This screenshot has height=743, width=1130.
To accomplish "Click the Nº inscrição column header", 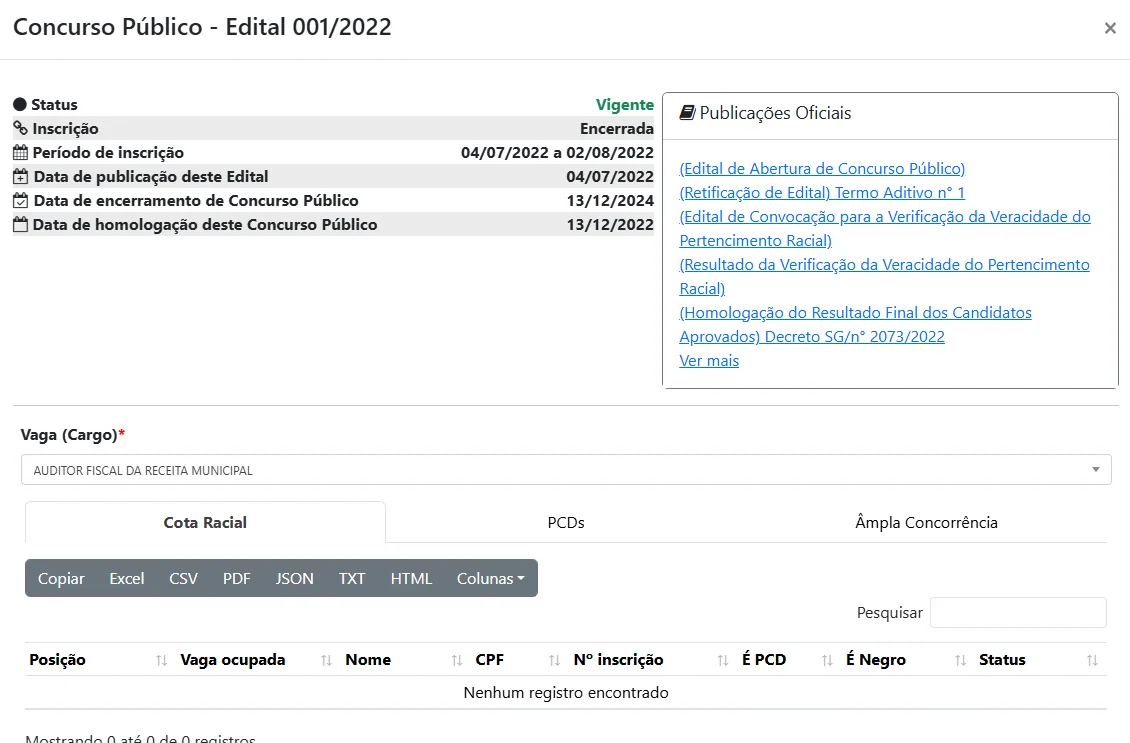I will click(x=618, y=659).
